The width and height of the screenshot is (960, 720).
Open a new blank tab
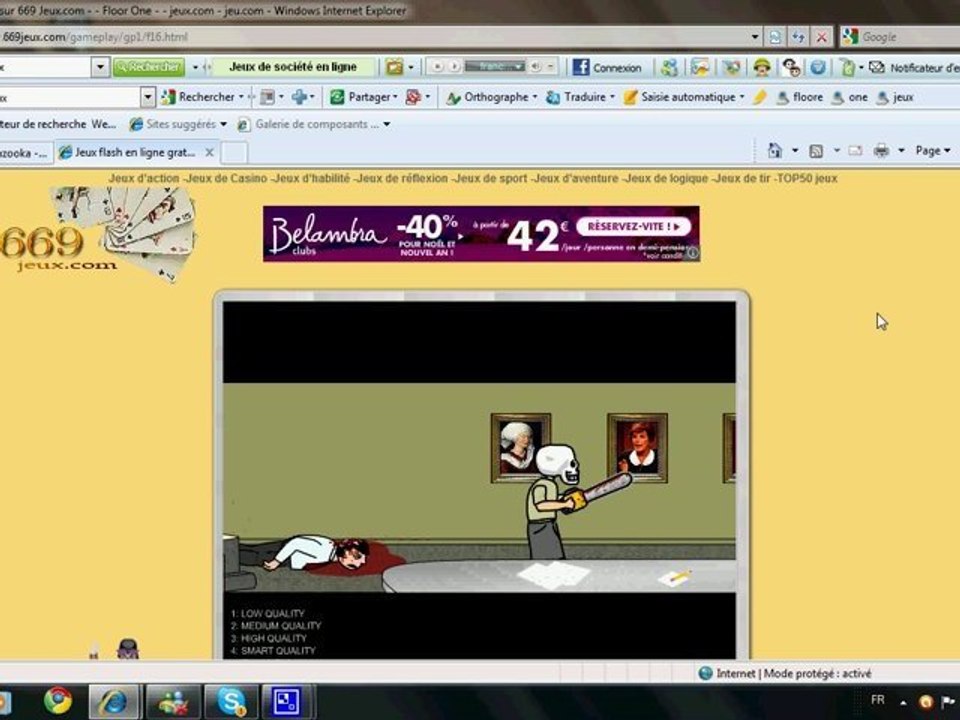point(234,152)
